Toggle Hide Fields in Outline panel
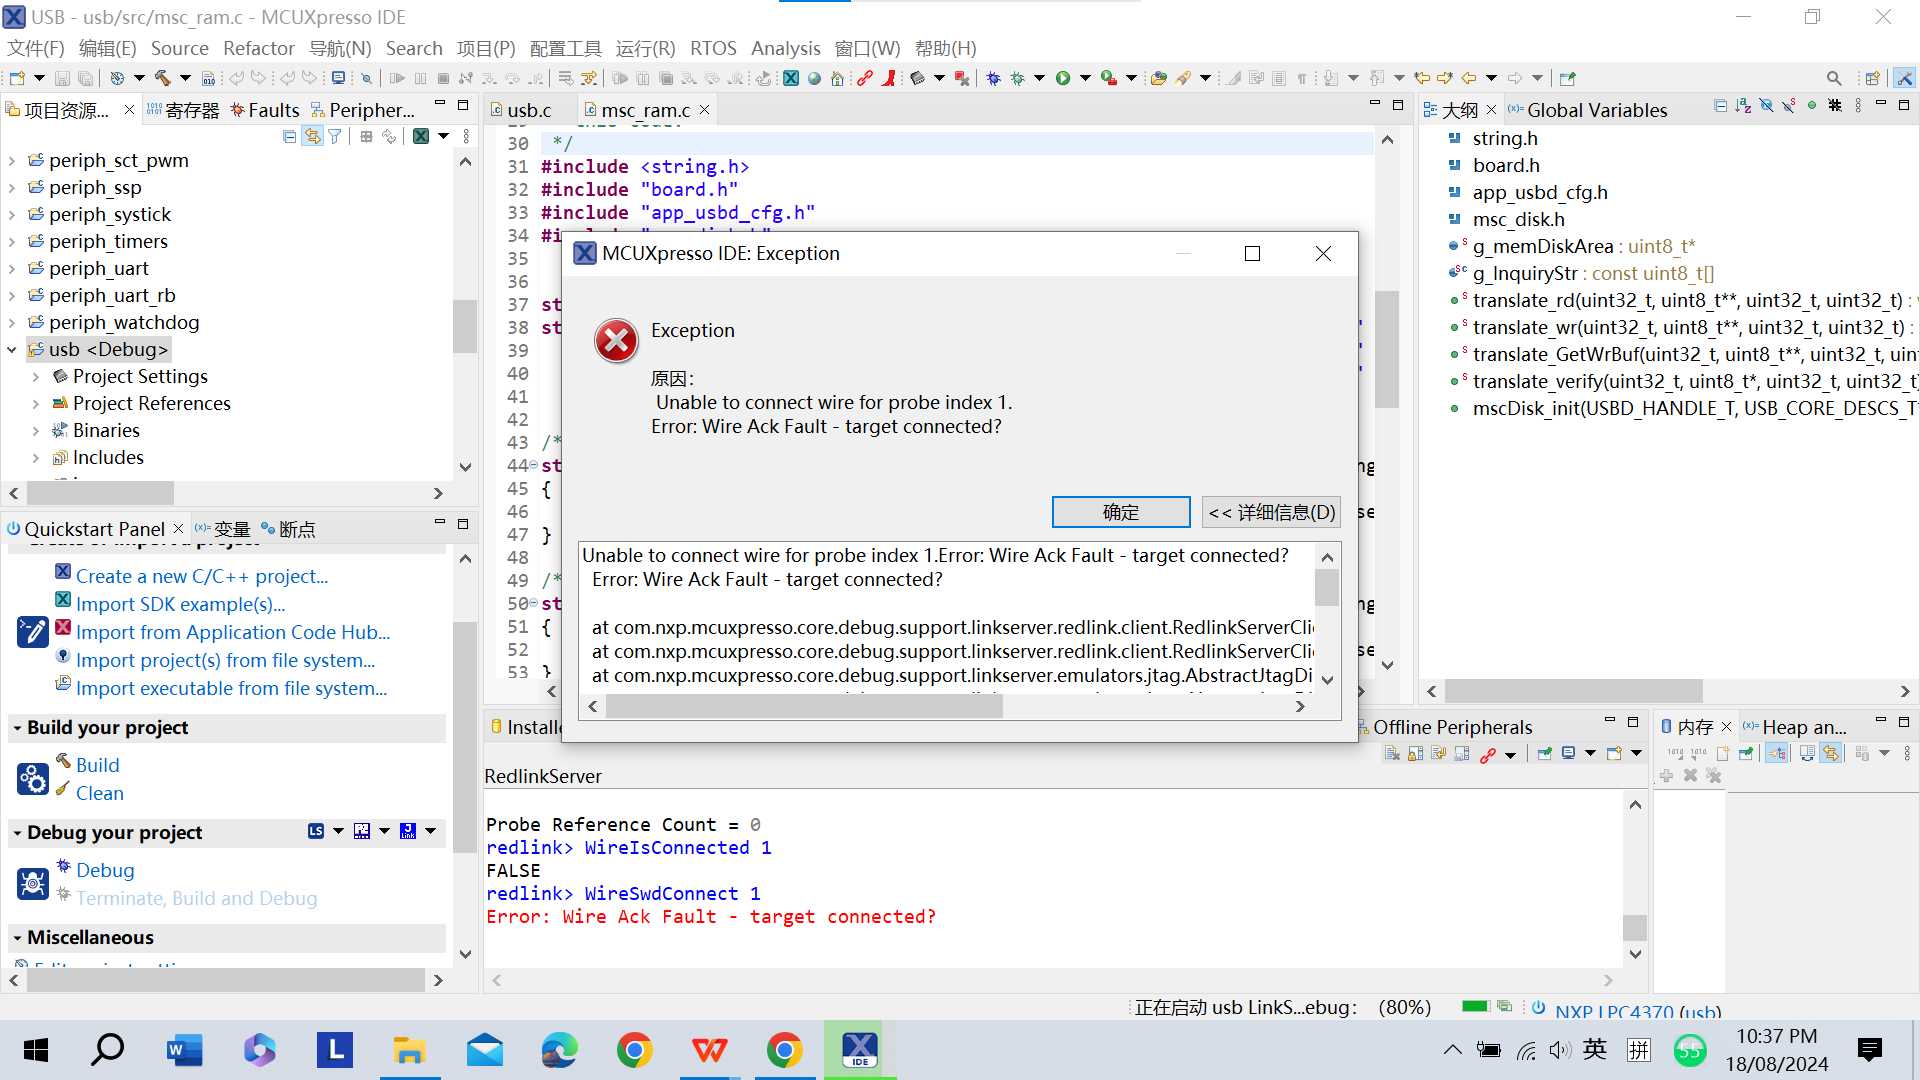Screen dimensions: 1920x1080 click(1766, 106)
